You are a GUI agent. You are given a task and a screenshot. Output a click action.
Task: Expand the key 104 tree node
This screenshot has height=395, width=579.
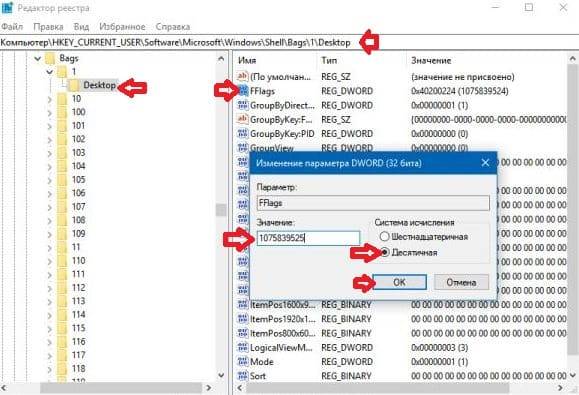(x=49, y=166)
